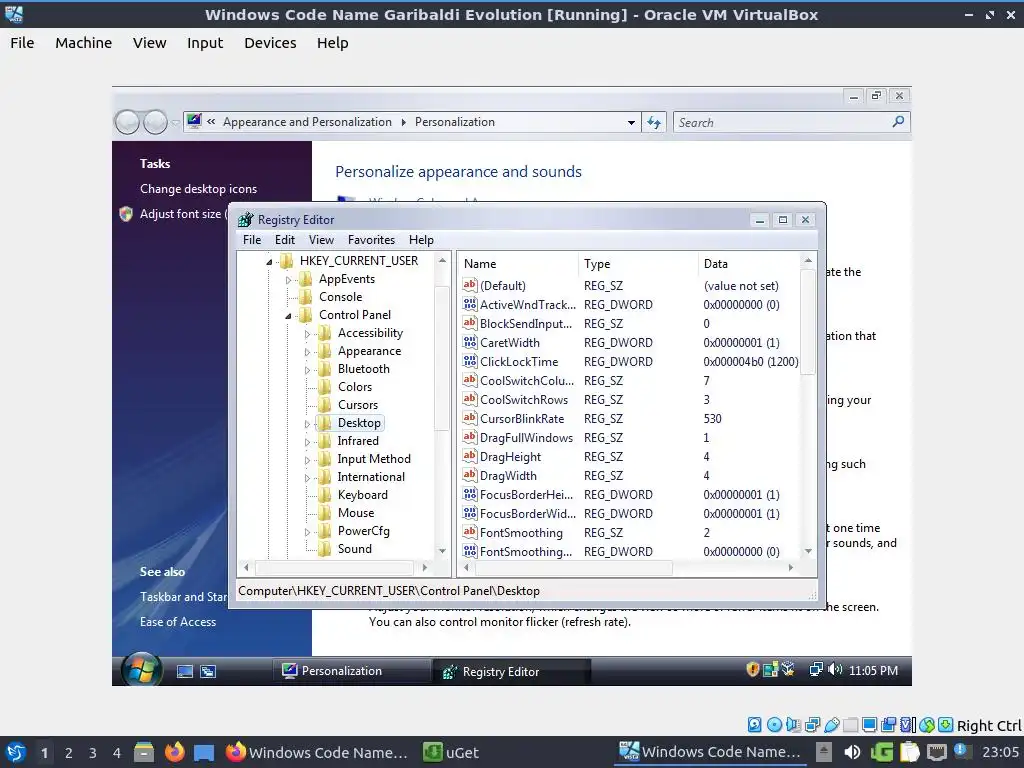
Task: Switch to workspace 2 on host panel
Action: [69, 753]
